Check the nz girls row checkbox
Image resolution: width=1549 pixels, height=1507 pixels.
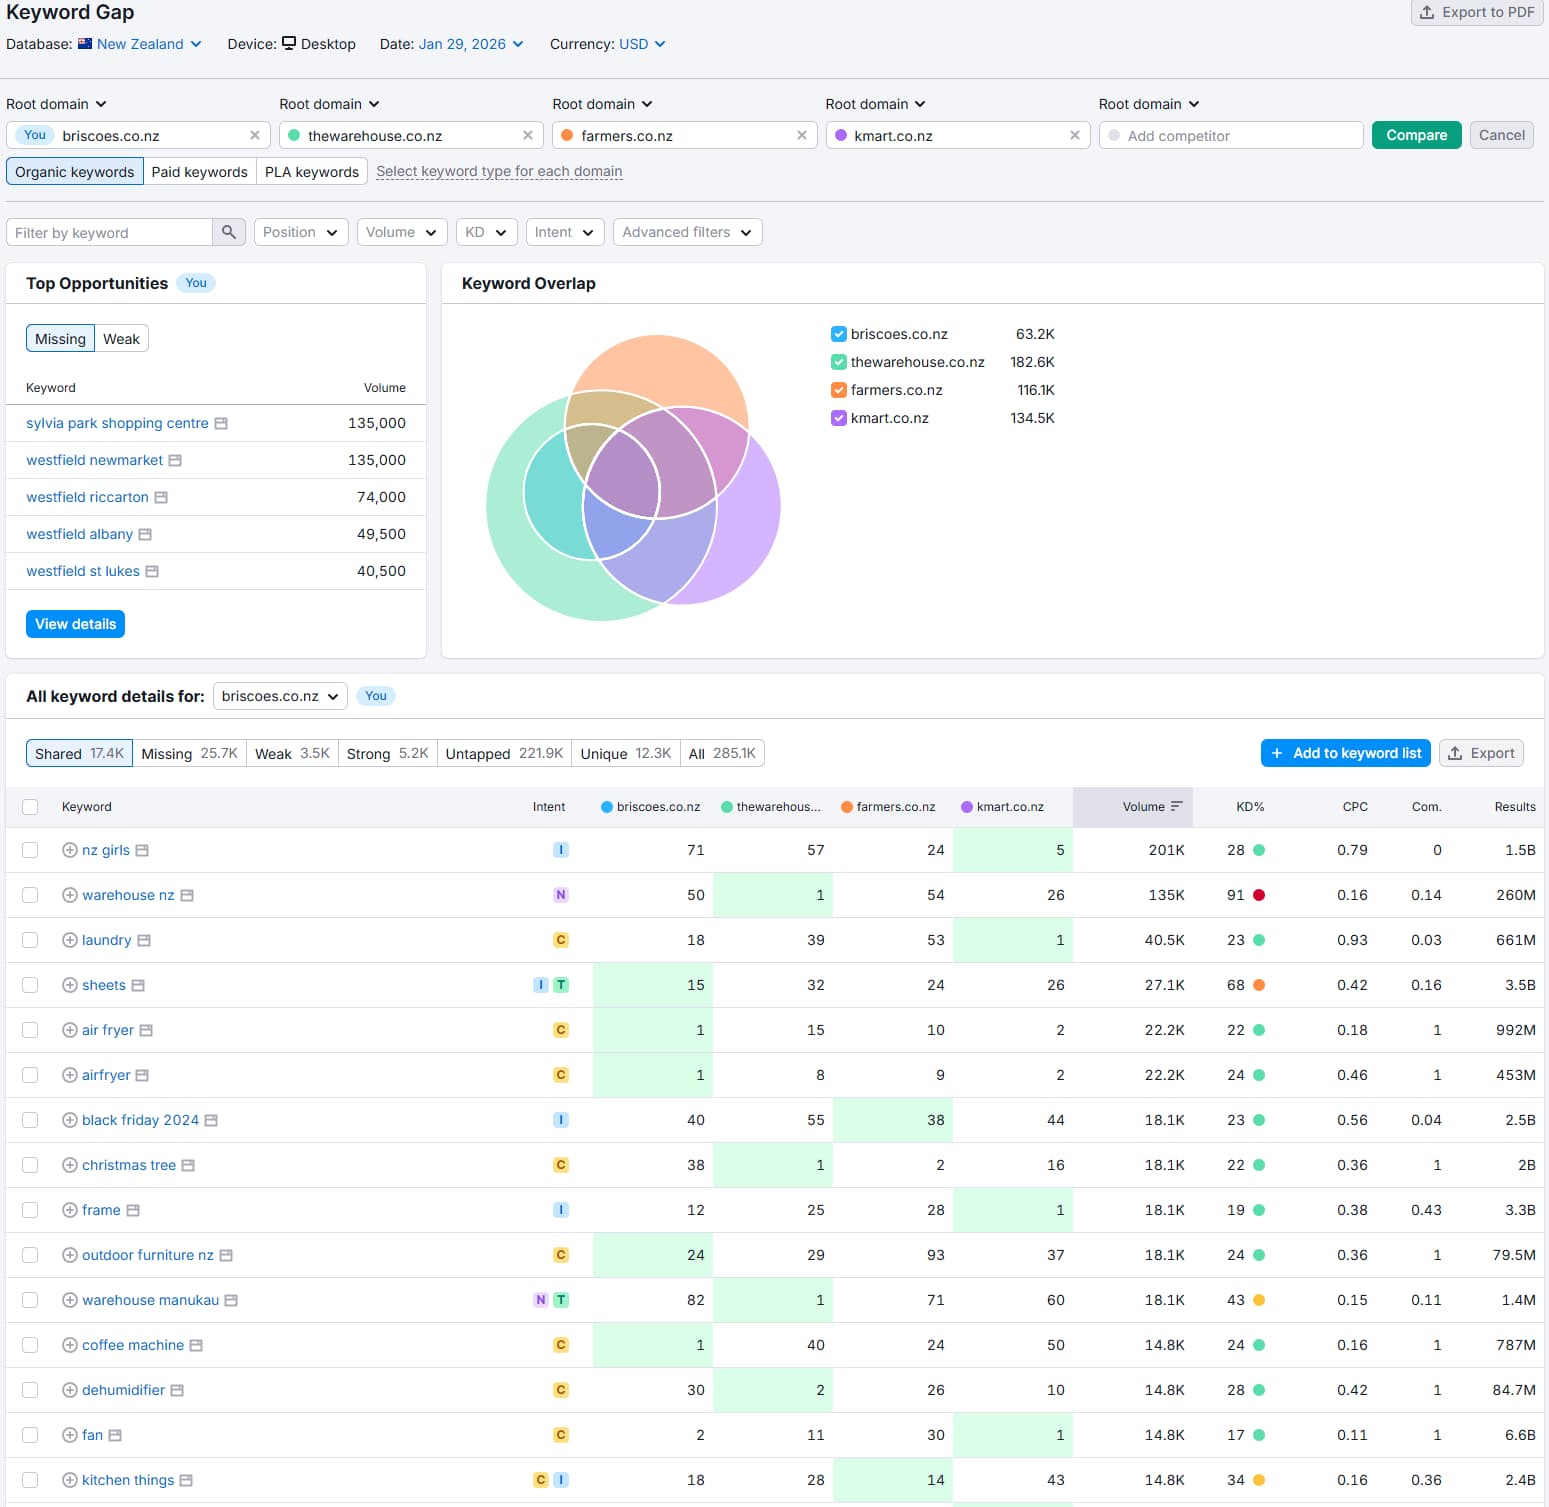(30, 849)
